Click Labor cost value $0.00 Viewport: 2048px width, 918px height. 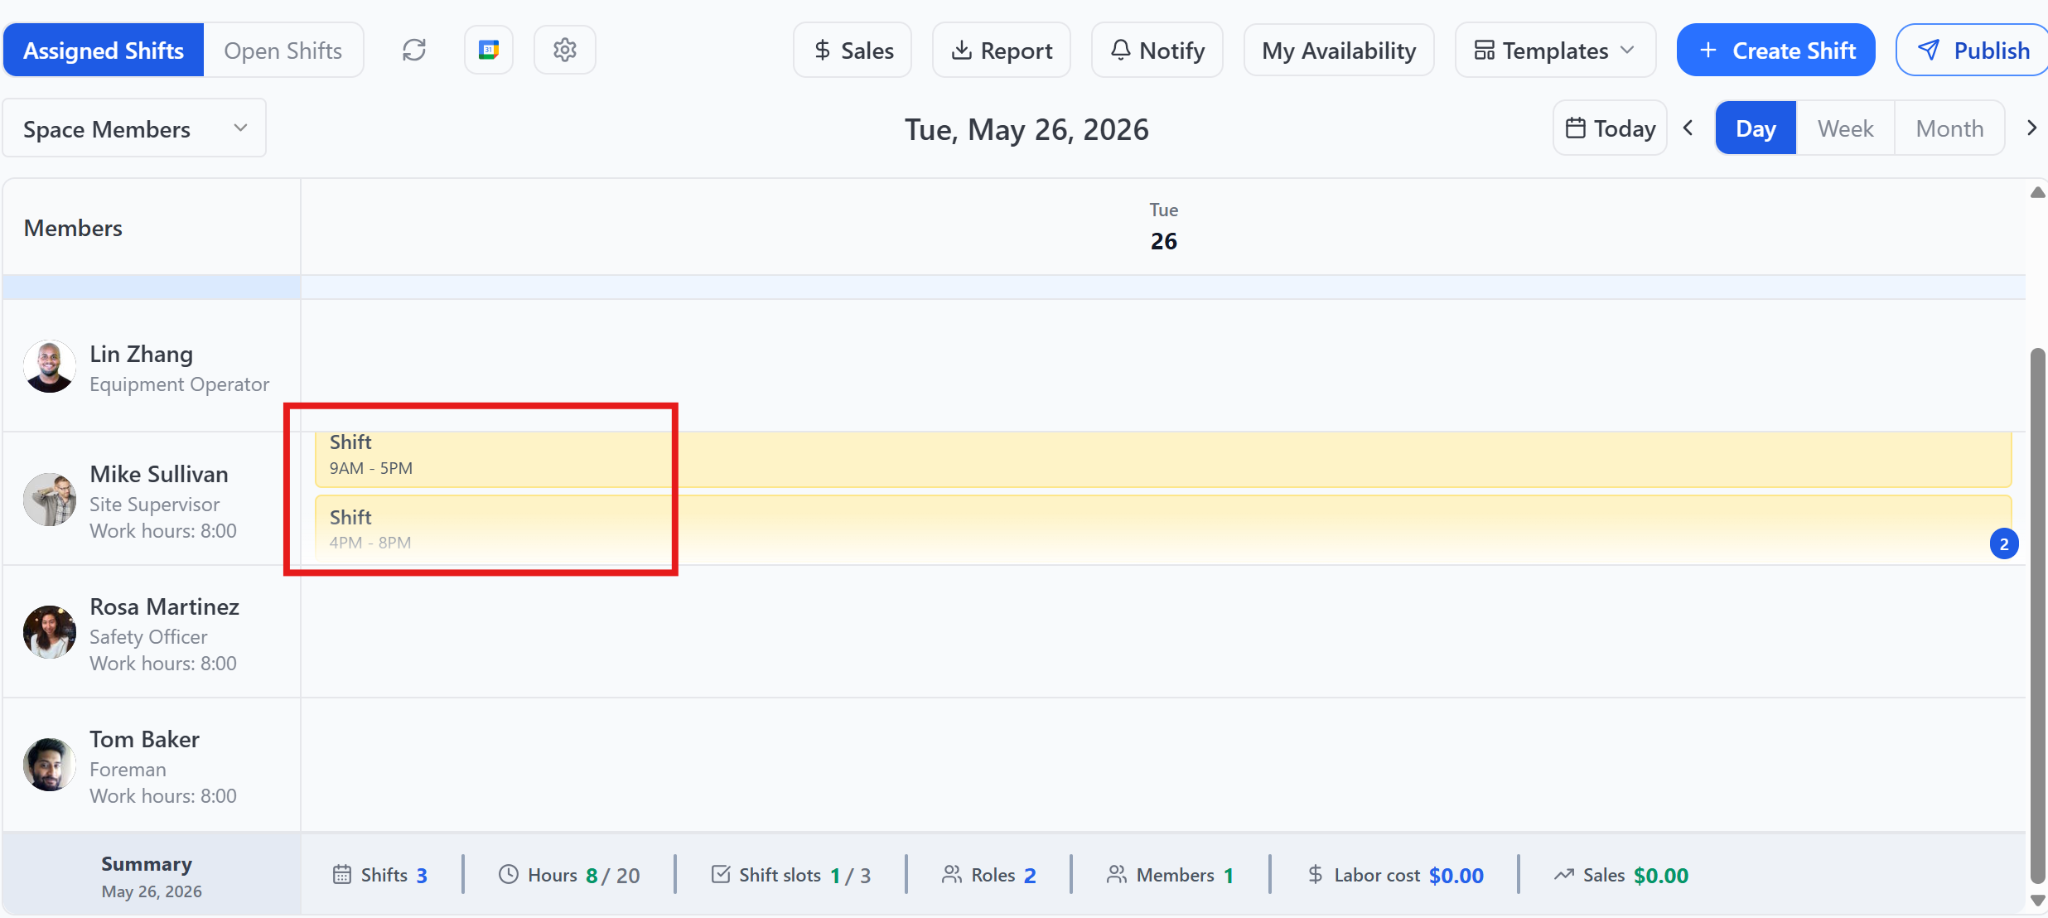[1456, 875]
